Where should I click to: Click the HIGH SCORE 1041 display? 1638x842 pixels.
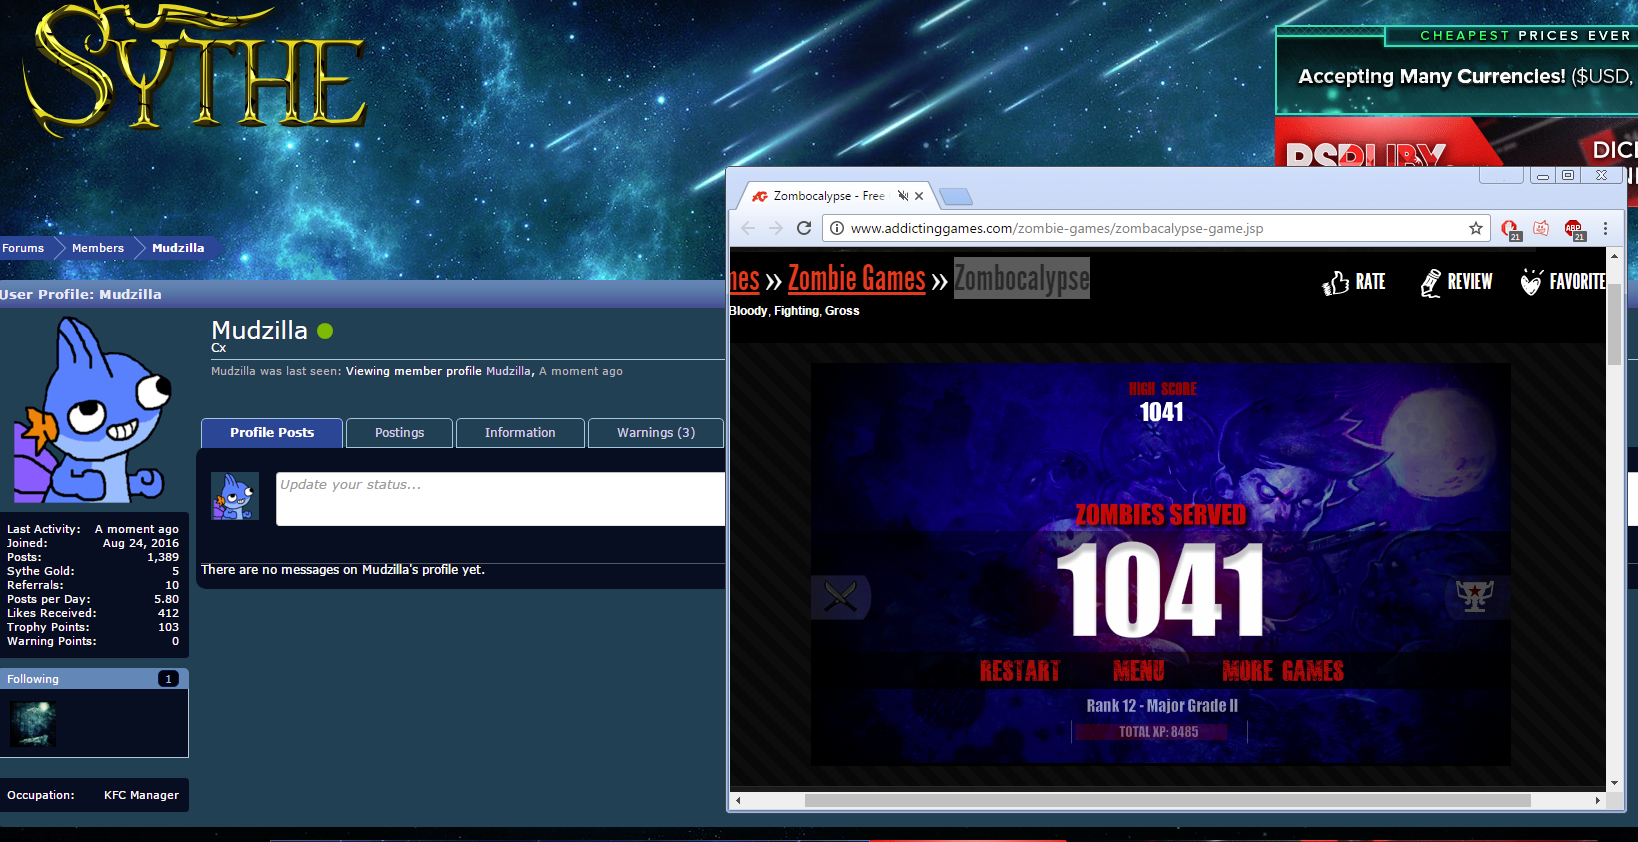1162,403
